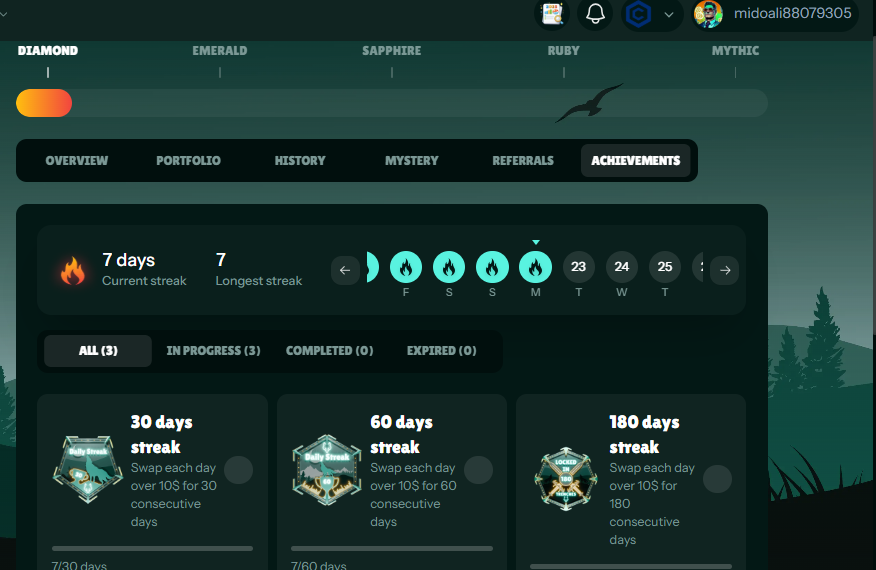876x570 pixels.
Task: Click the orange tier progress bar fill
Action: [44, 103]
